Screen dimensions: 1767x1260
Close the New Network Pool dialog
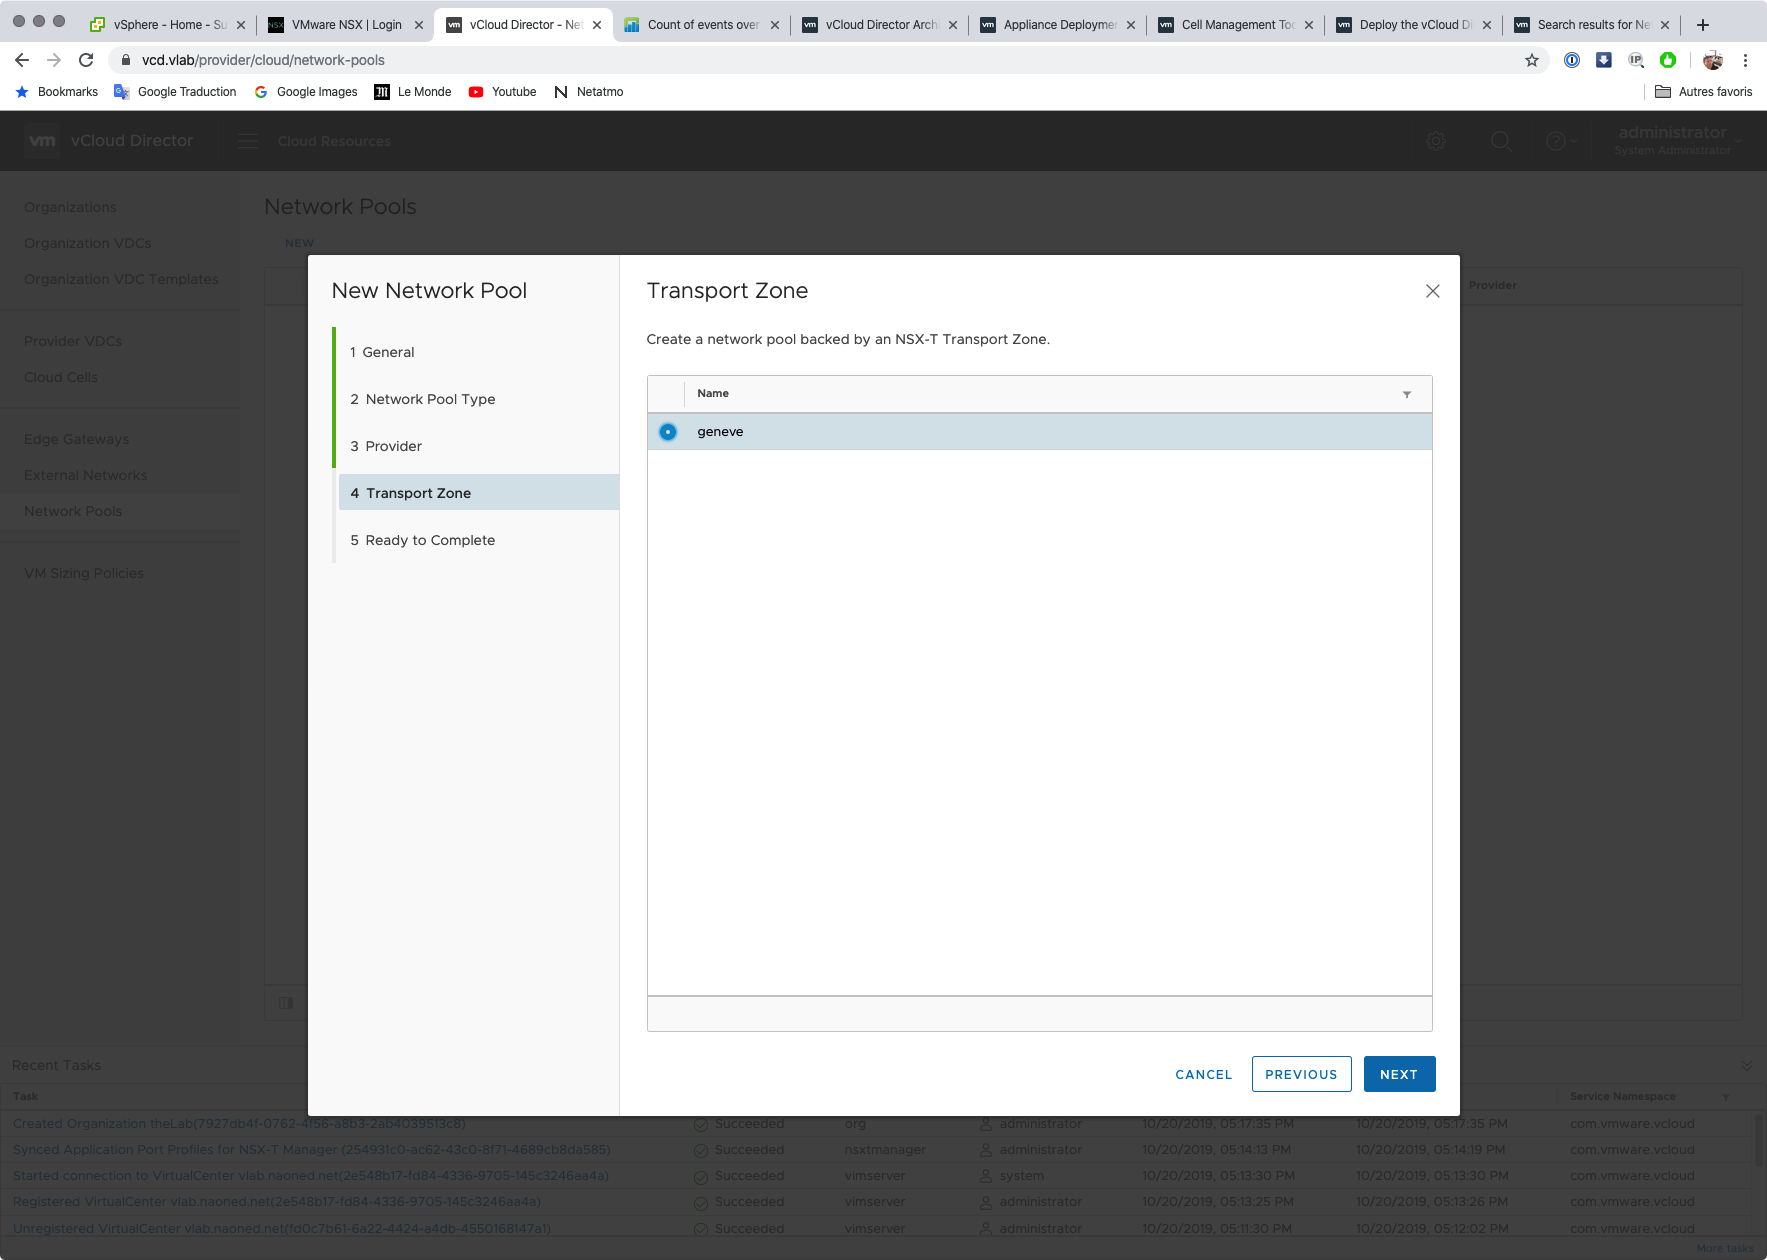pyautogui.click(x=1432, y=291)
